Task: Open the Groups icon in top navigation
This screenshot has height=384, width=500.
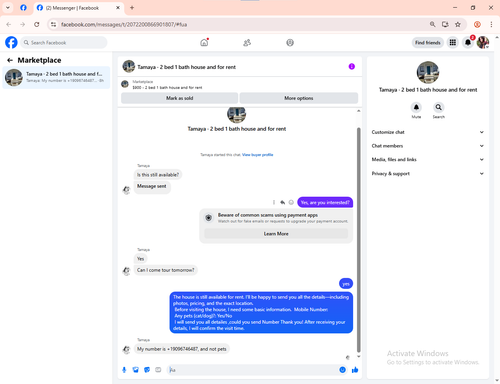Action: 290,43
